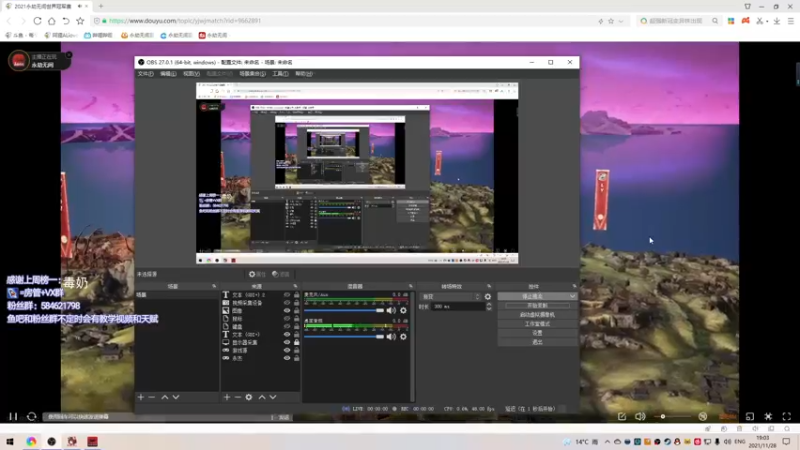Remove the selected source with minus icon
This screenshot has width=800, height=450.
237,397
